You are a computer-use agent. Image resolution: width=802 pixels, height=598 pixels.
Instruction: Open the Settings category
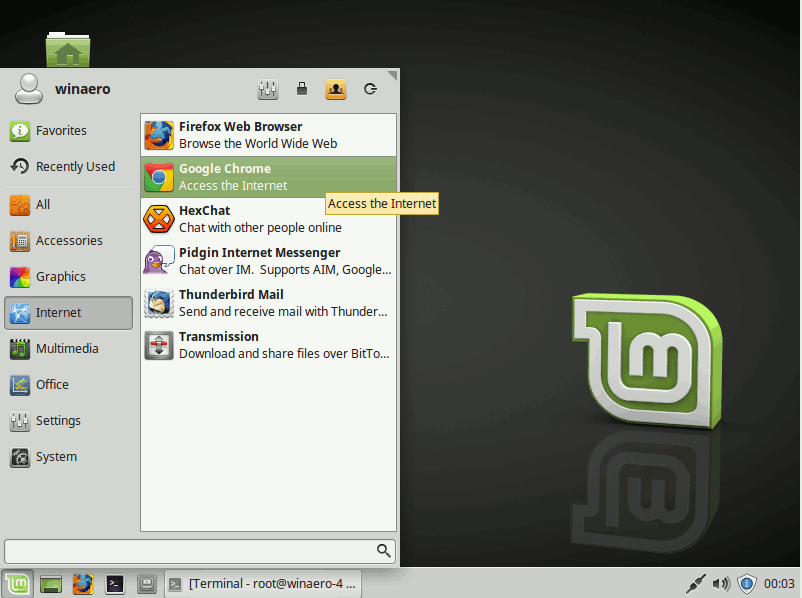[x=69, y=420]
